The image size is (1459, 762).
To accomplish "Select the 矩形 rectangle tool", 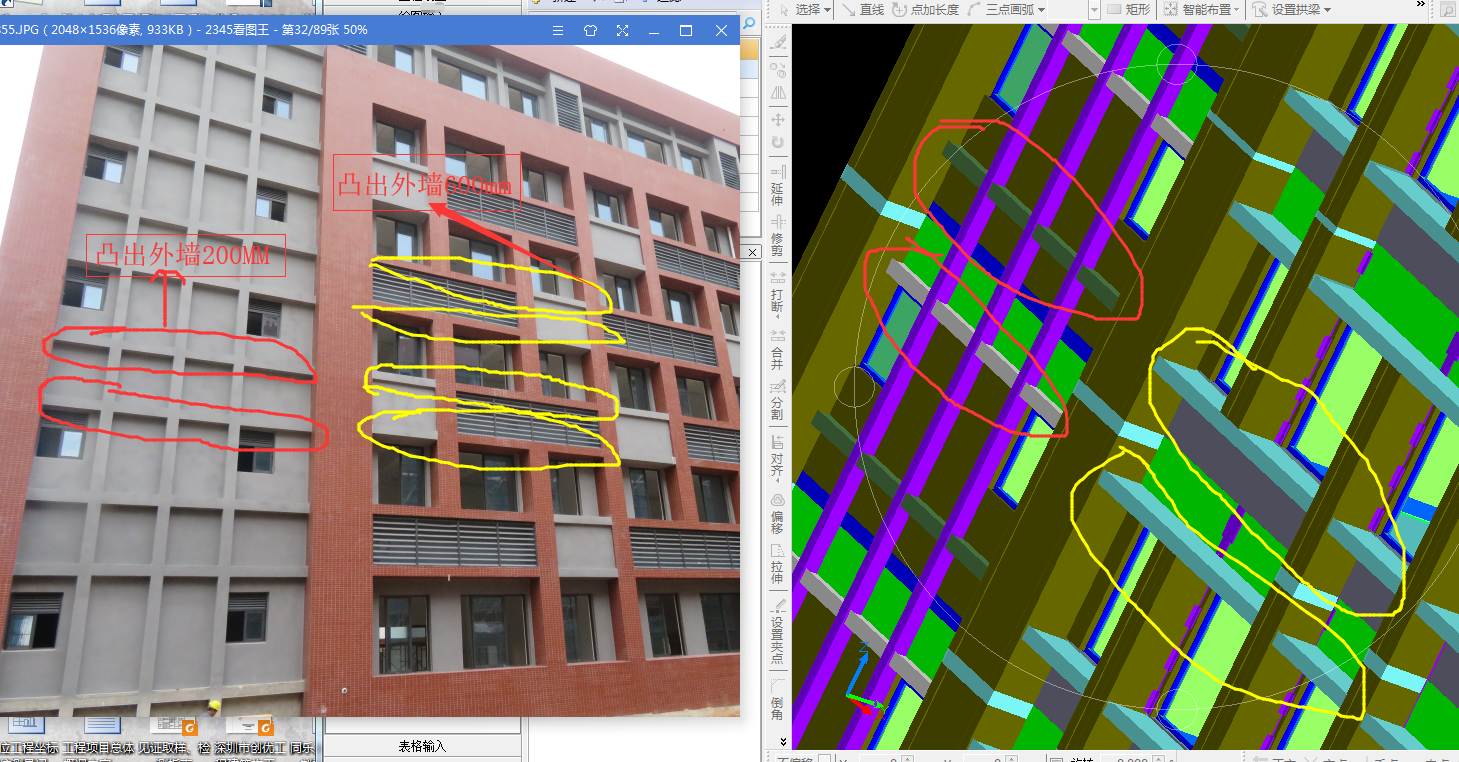I will 1129,9.
